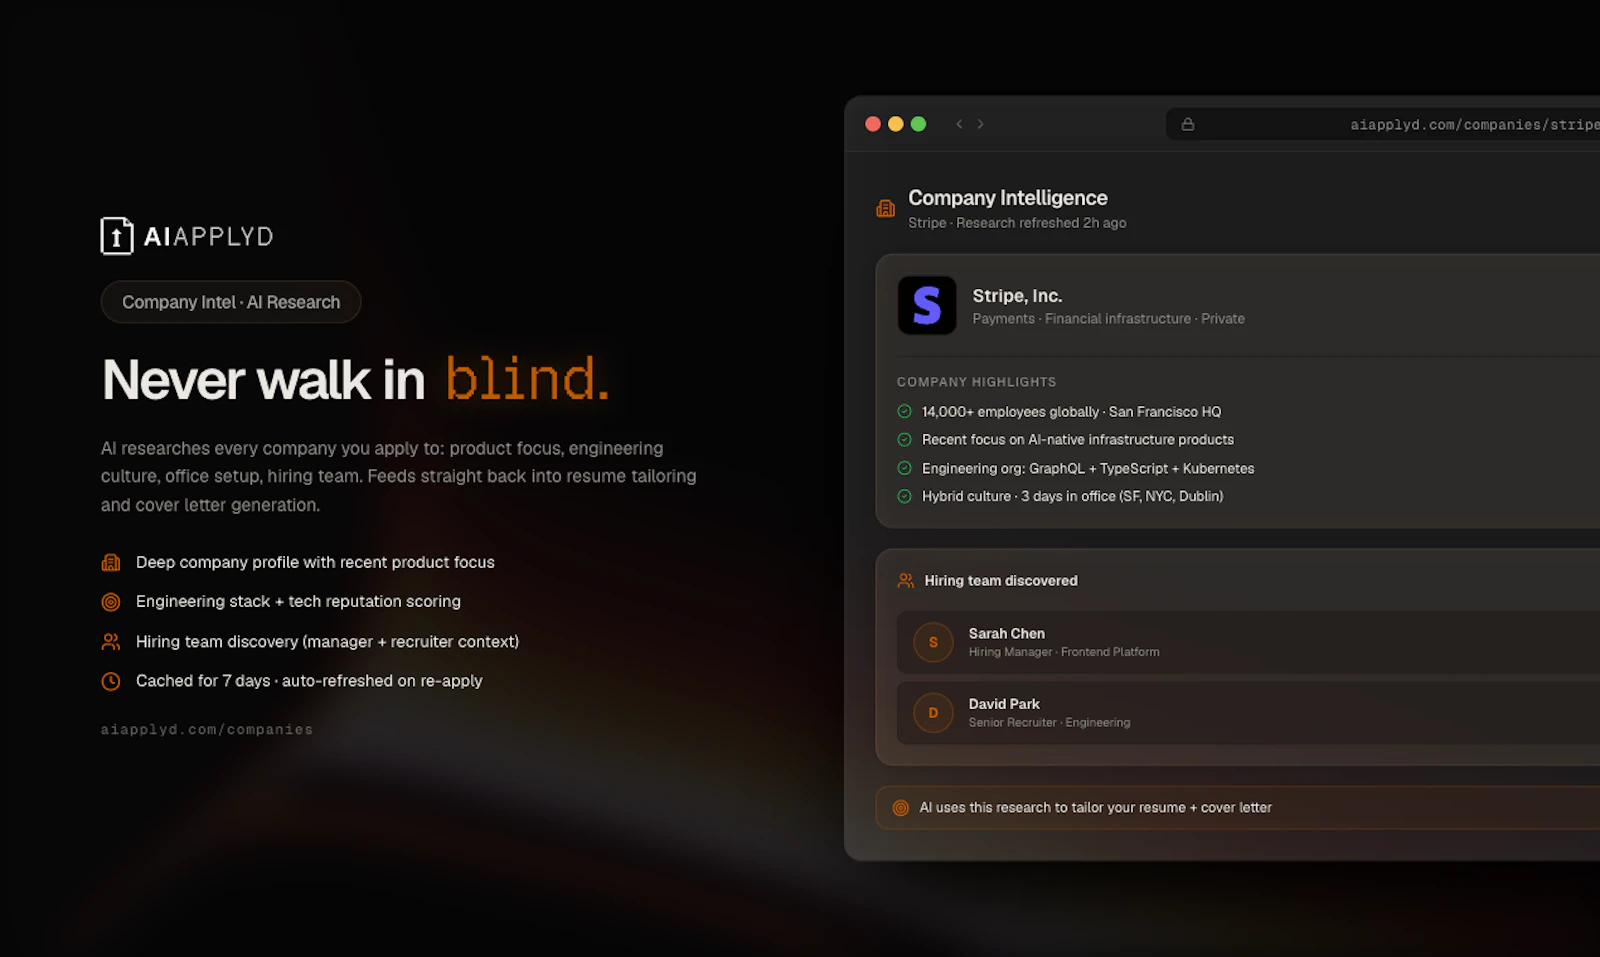Click David Park's D avatar
Viewport: 1600px width, 957px height.
(x=933, y=713)
